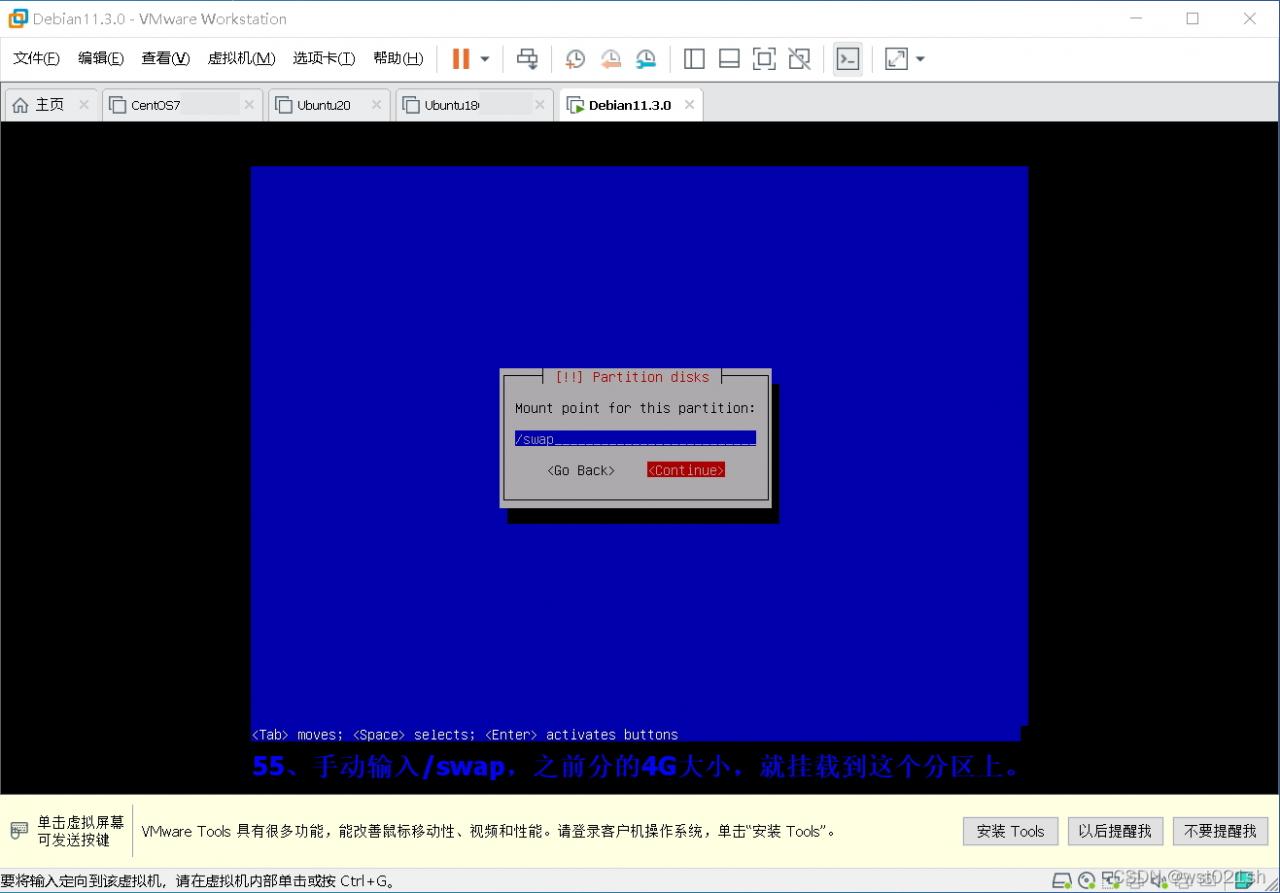Switch to Unity mode
Screen dimensions: 1280x893
799,59
